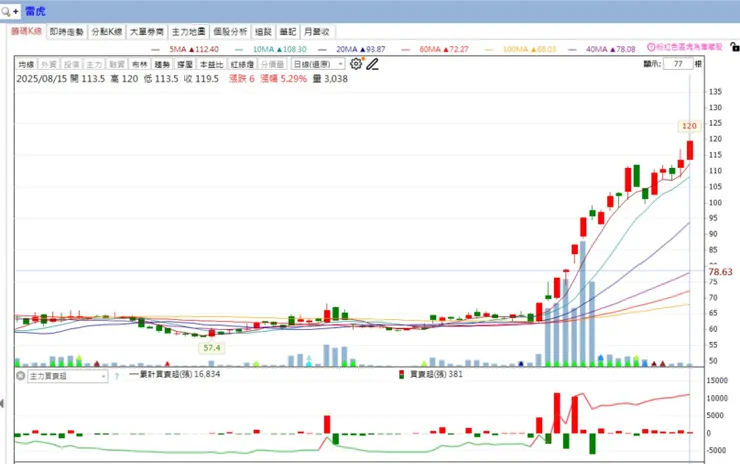Image resolution: width=740 pixels, height=464 pixels.
Task: Toggle the 分價量 overlay button
Action: pyautogui.click(x=272, y=64)
